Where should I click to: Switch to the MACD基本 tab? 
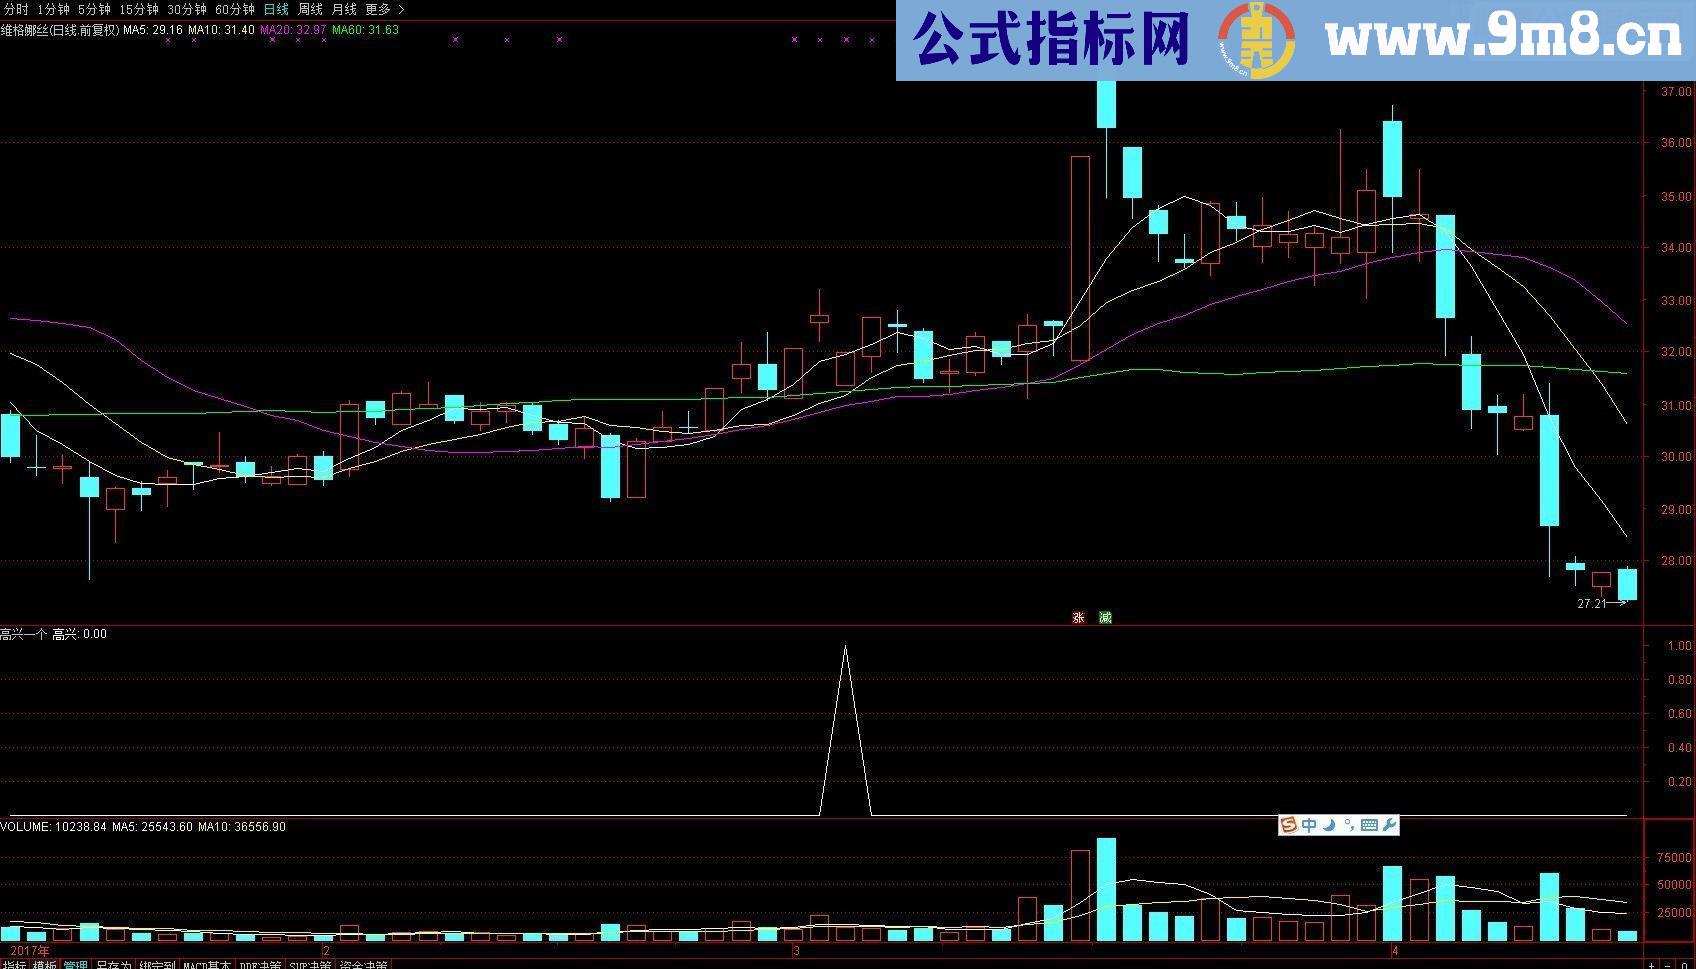click(x=207, y=963)
